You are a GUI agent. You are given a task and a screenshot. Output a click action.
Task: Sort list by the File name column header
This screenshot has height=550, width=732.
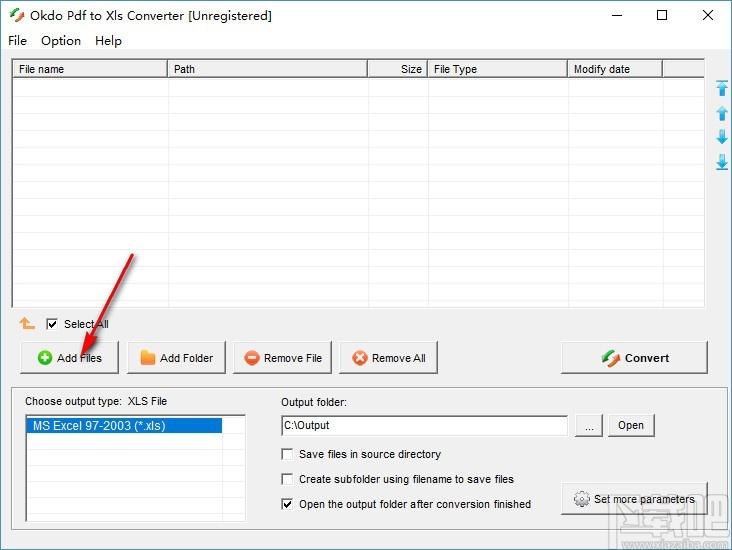click(x=90, y=69)
